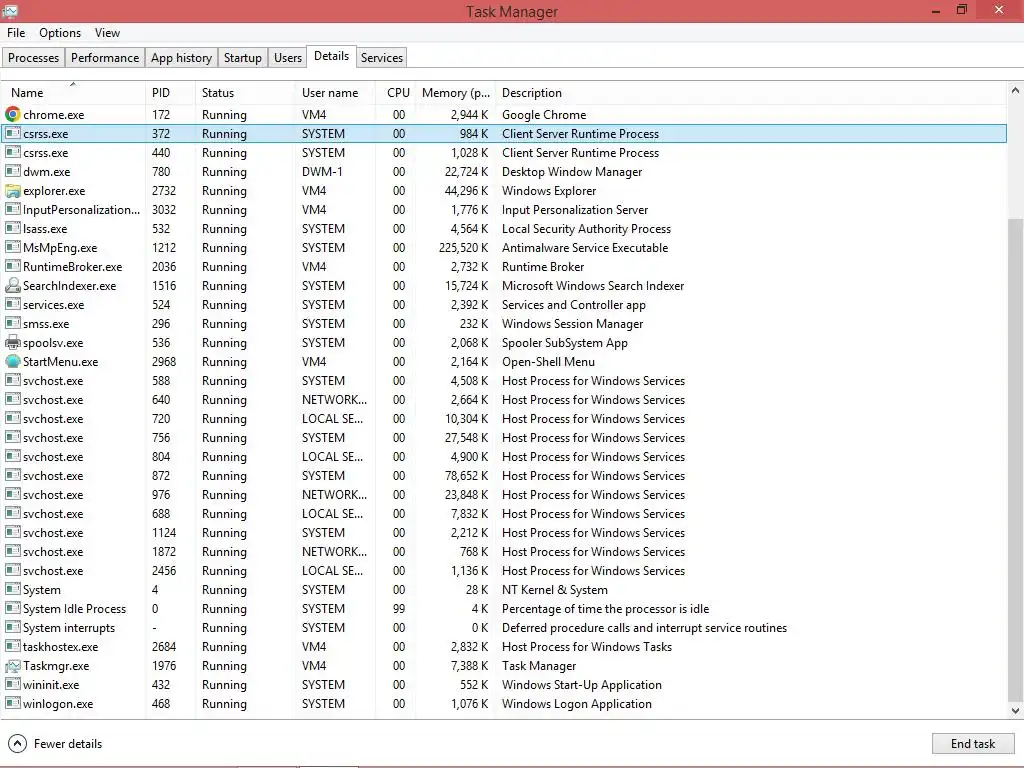Select svchost.exe row with PID 2456
The image size is (1024, 768).
[x=504, y=570]
